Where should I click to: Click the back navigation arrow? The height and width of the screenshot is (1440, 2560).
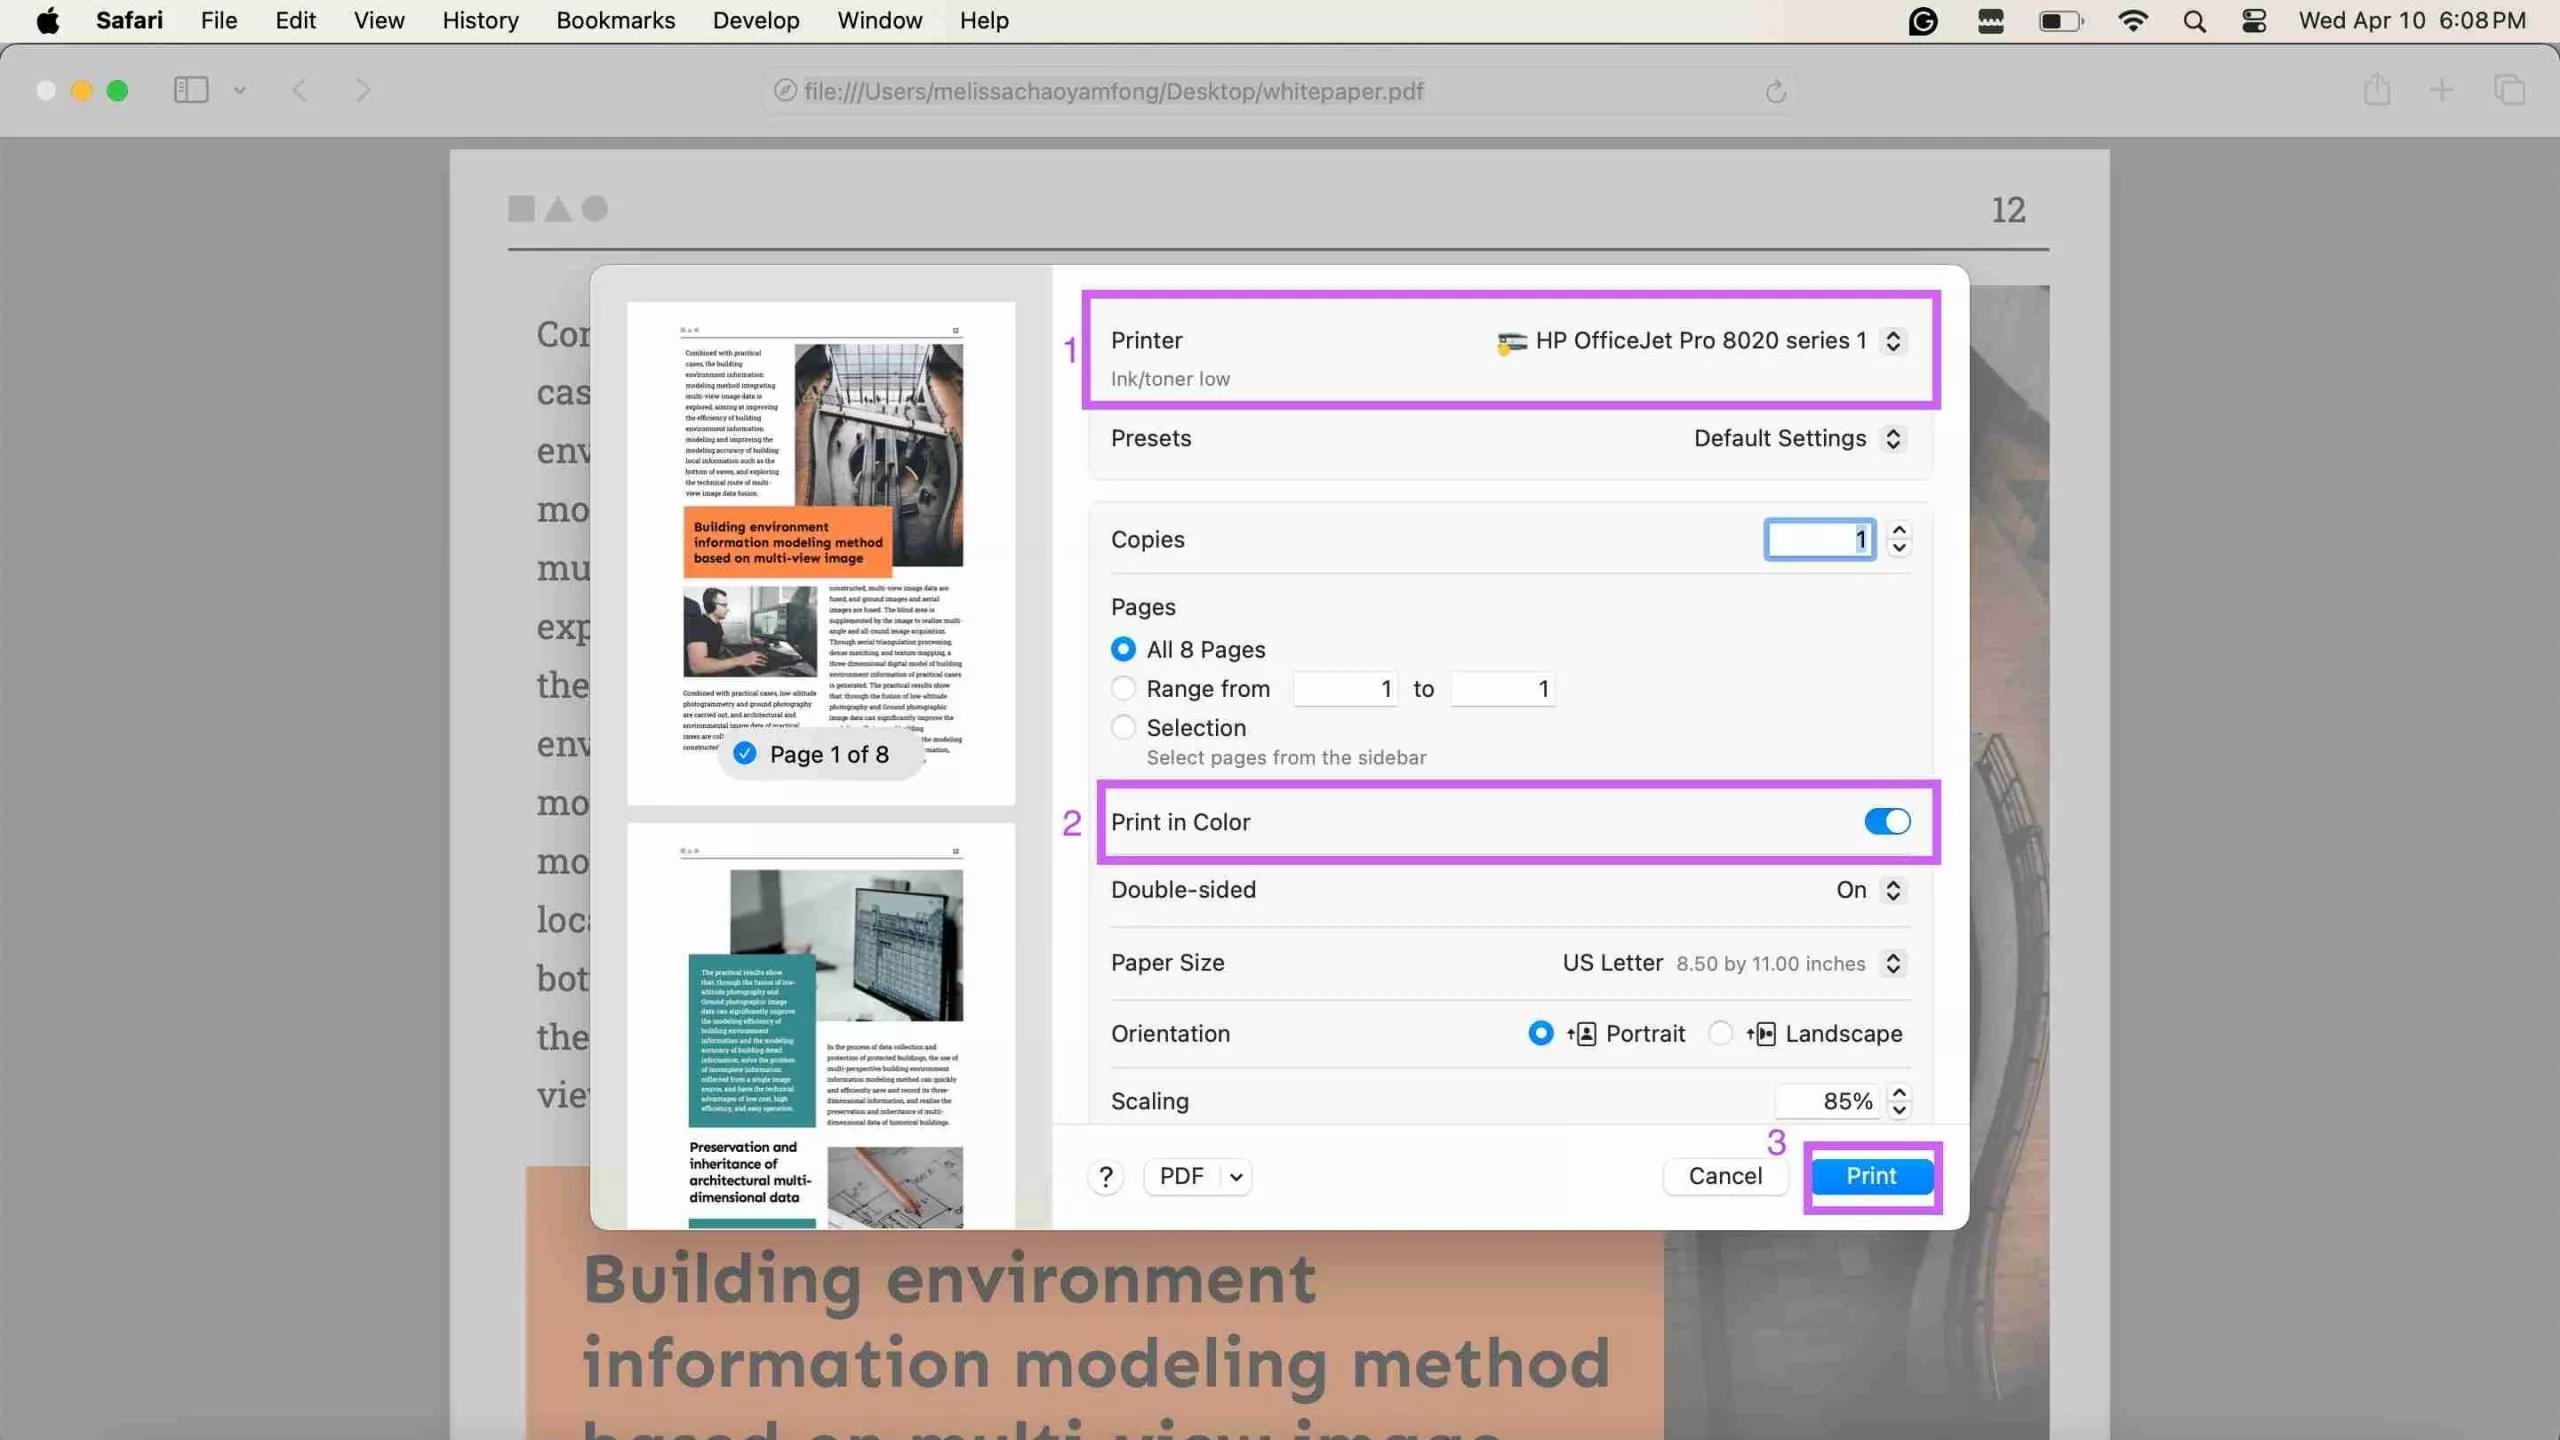coord(300,90)
